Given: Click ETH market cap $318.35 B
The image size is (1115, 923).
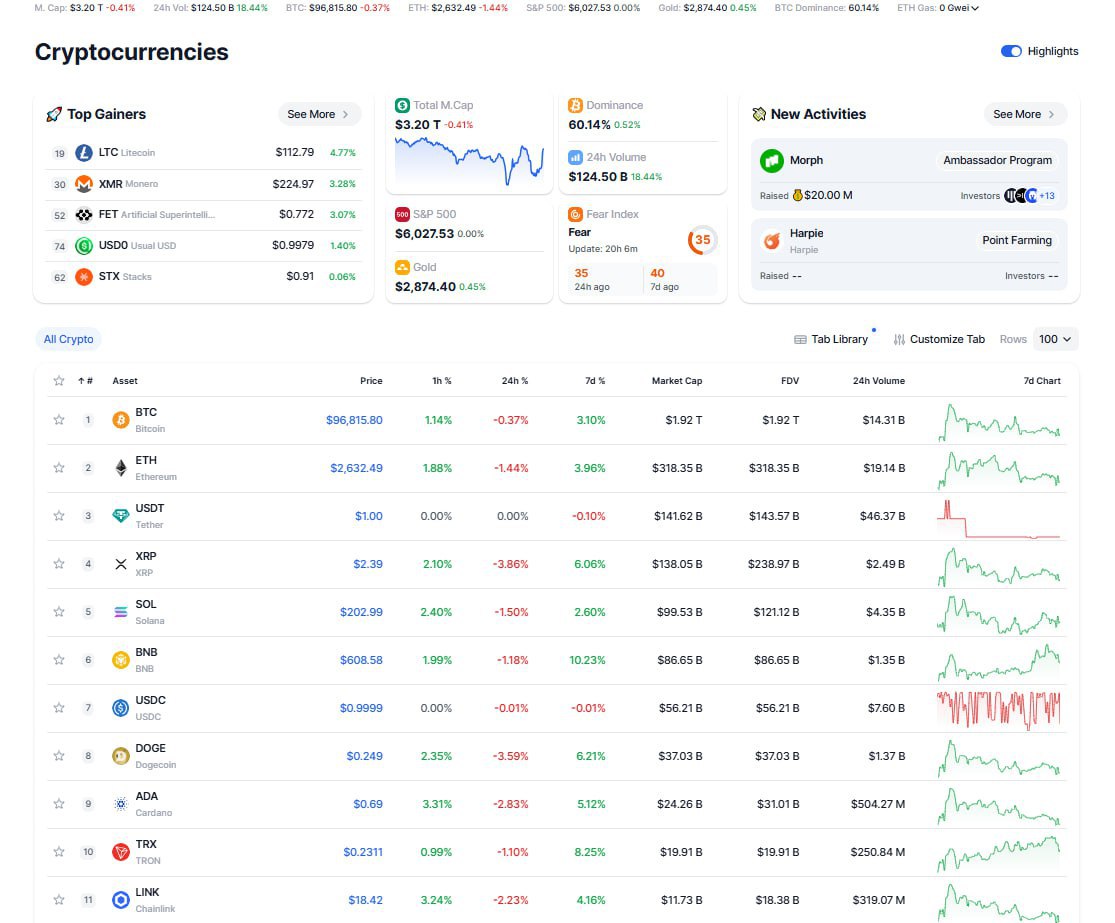Looking at the screenshot, I should coord(677,468).
